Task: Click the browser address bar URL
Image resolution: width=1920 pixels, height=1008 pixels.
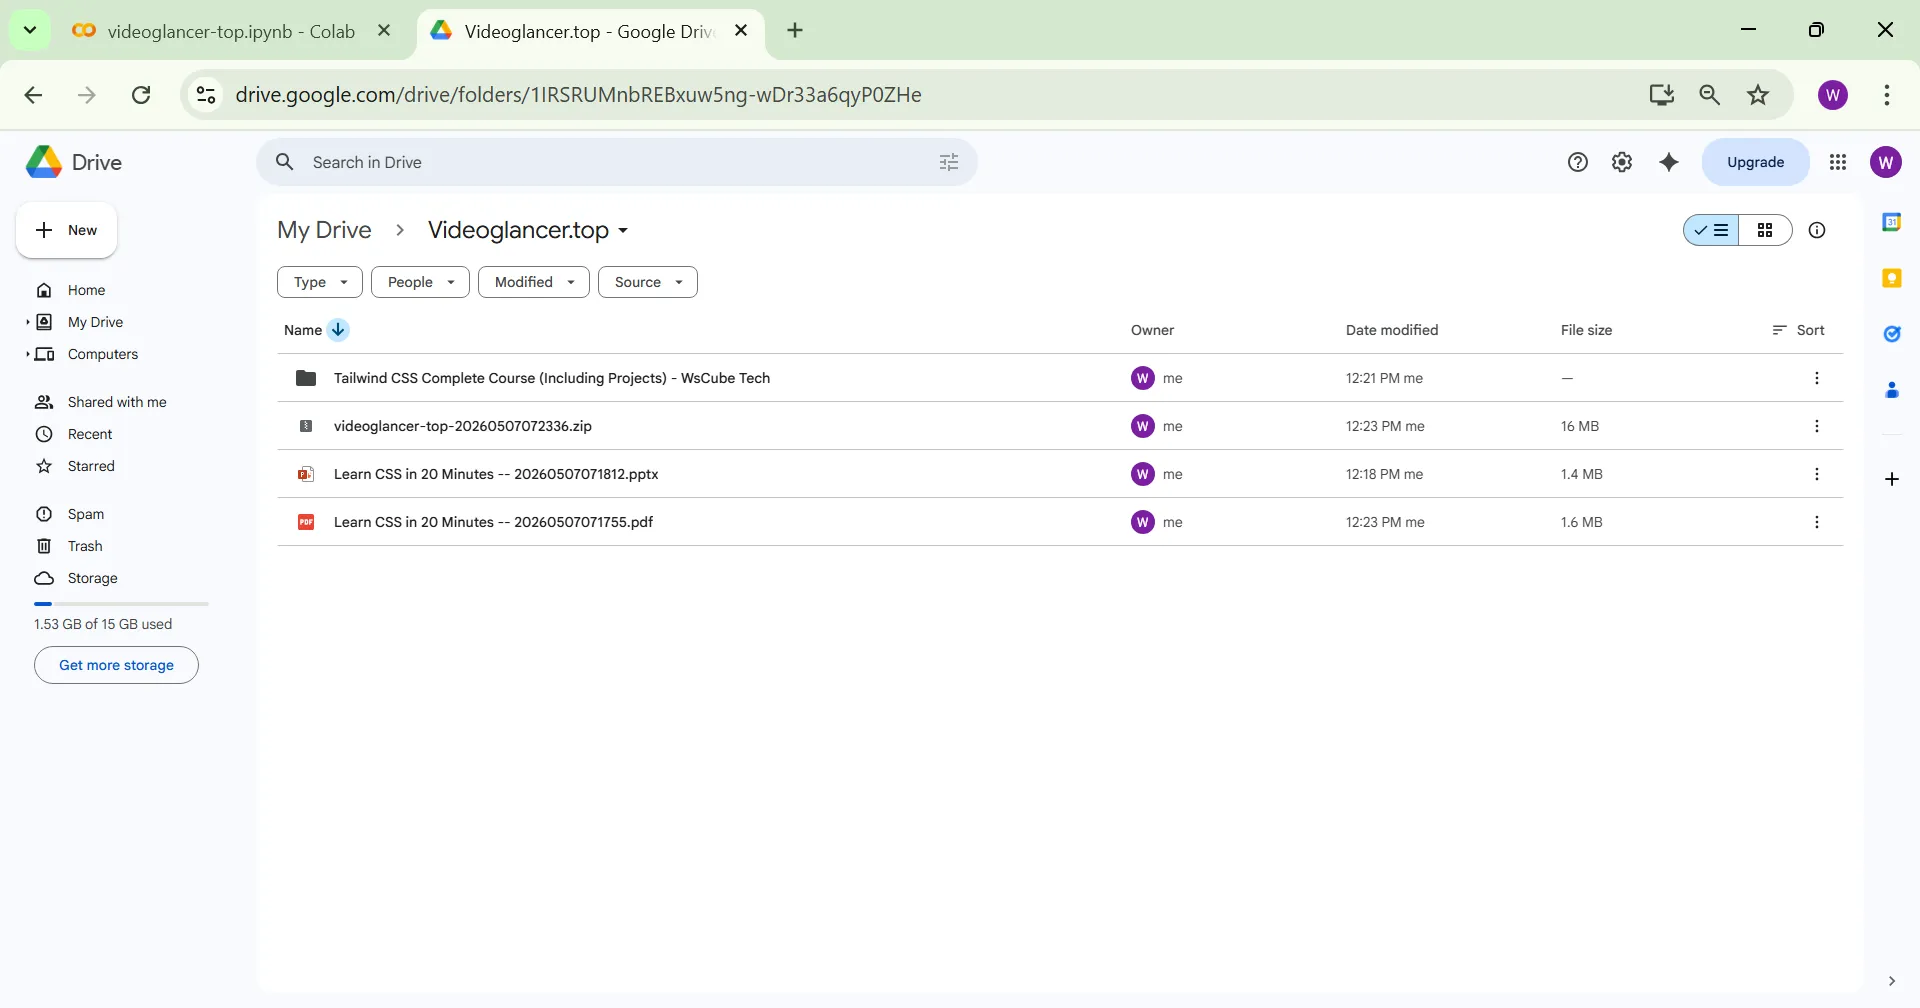Action: tap(578, 95)
